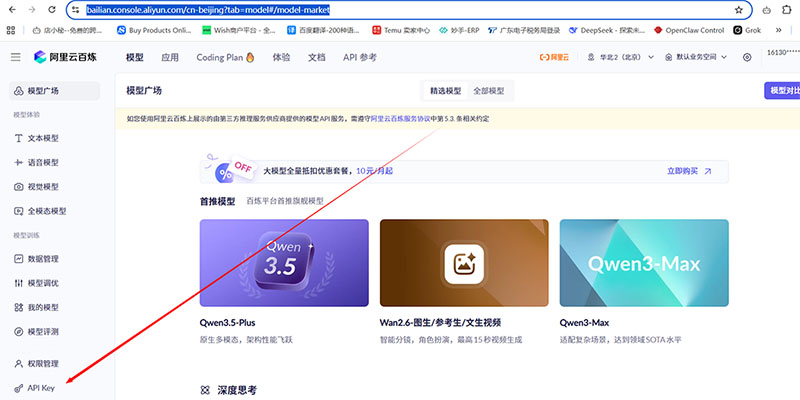Bookmark this page with the star

(738, 10)
